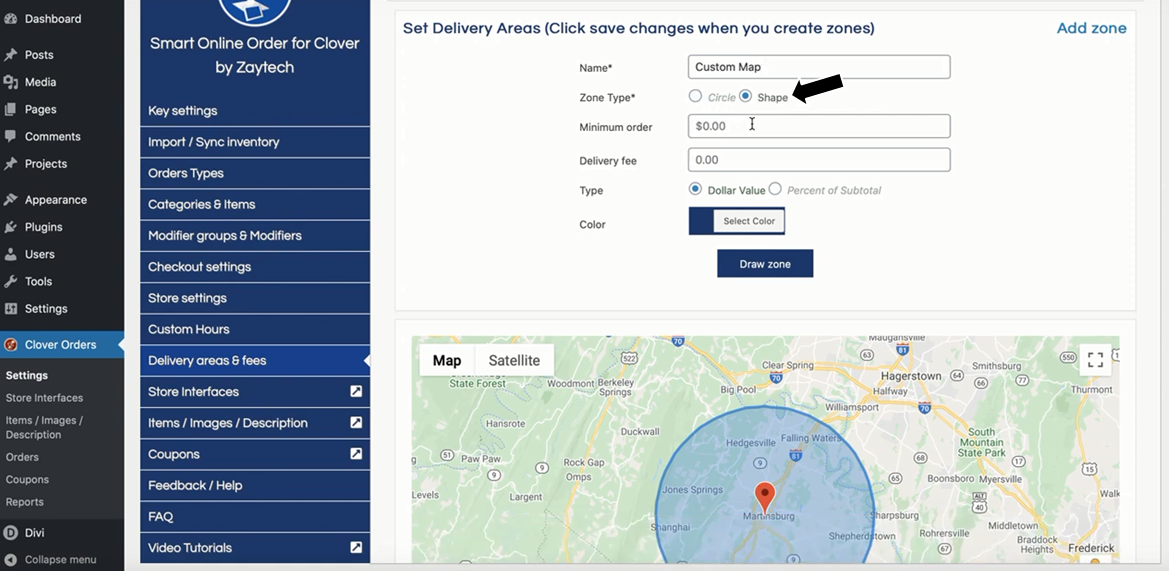Screen dimensions: 1169x571
Task: Click the Plugins plug icon
Action: tap(10, 227)
